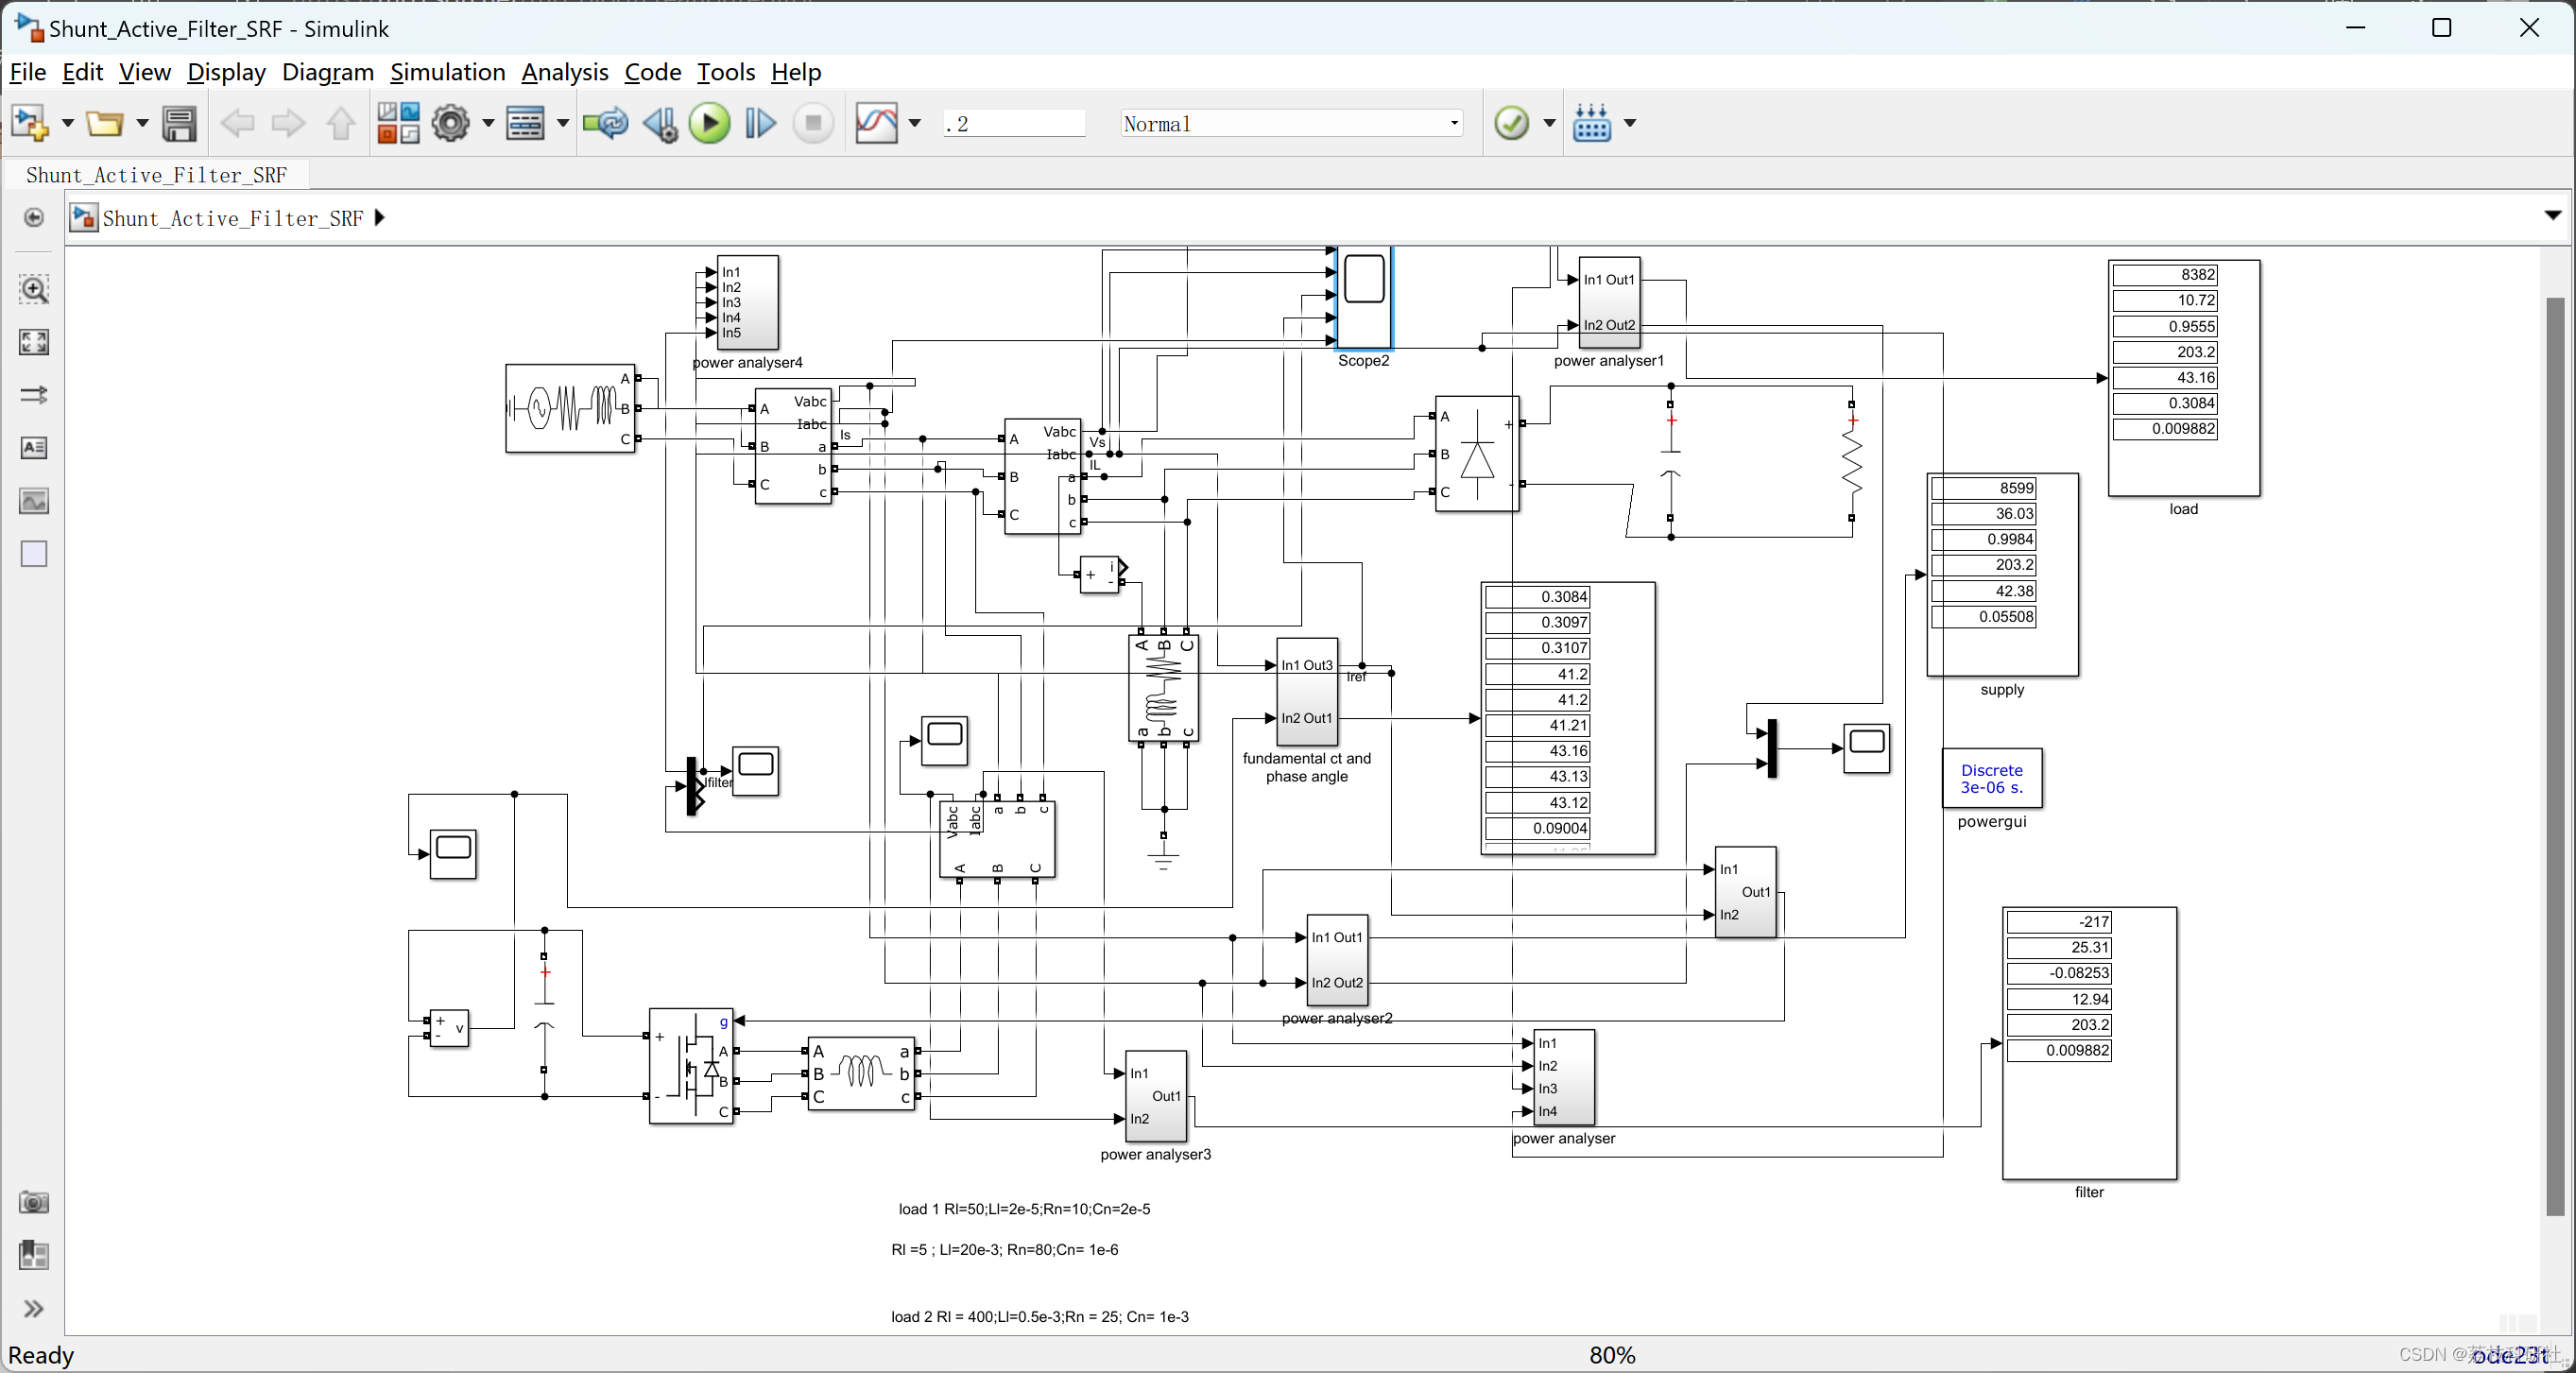Toggle Hide/Show Explorer Bar arrow icon
Viewport: 2576px width, 1373px height.
tap(34, 218)
